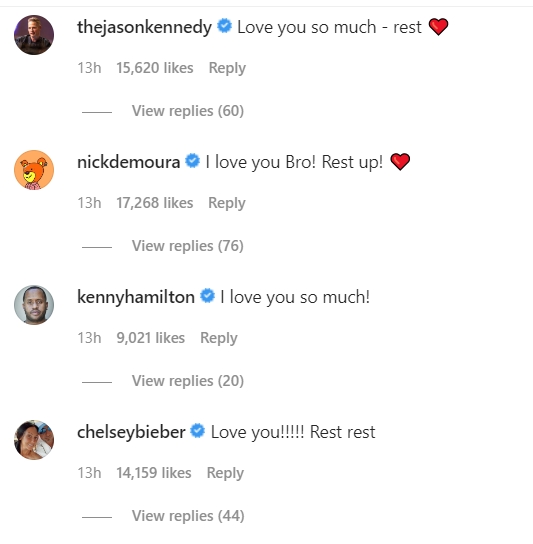View the 17,268 likes list
The height and width of the screenshot is (544, 533).
pyautogui.click(x=154, y=203)
